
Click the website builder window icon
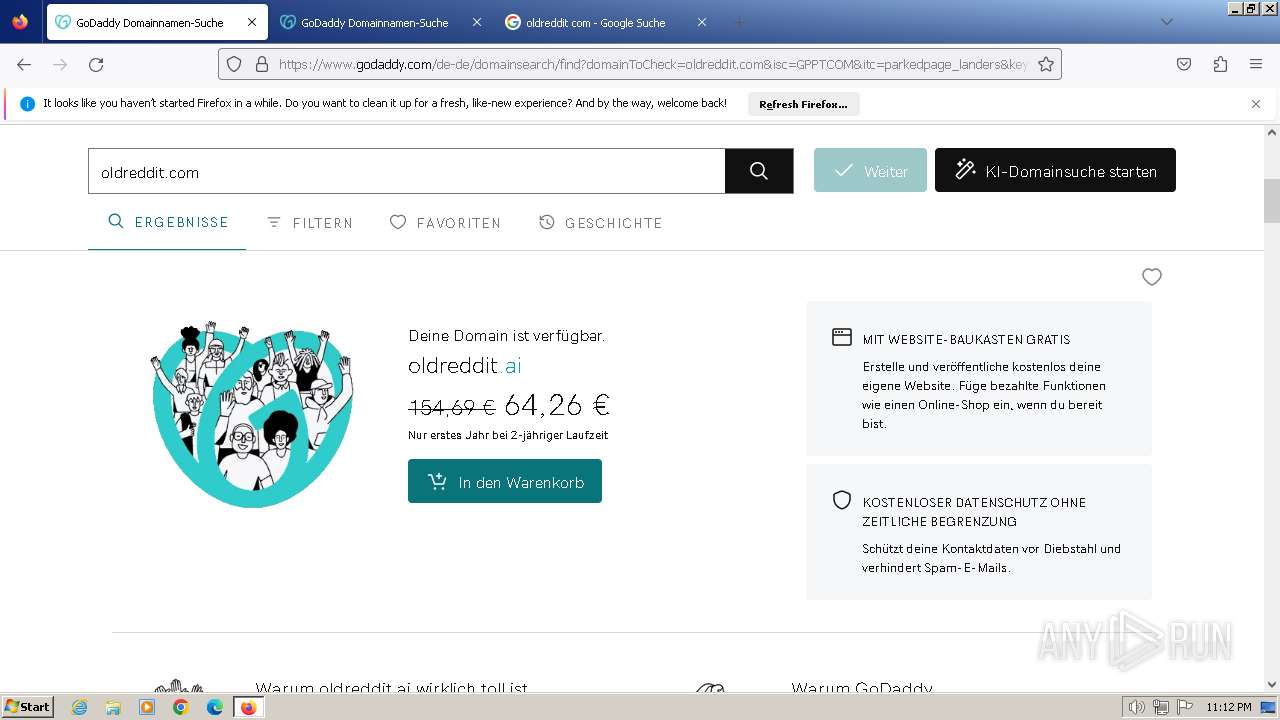coord(842,338)
